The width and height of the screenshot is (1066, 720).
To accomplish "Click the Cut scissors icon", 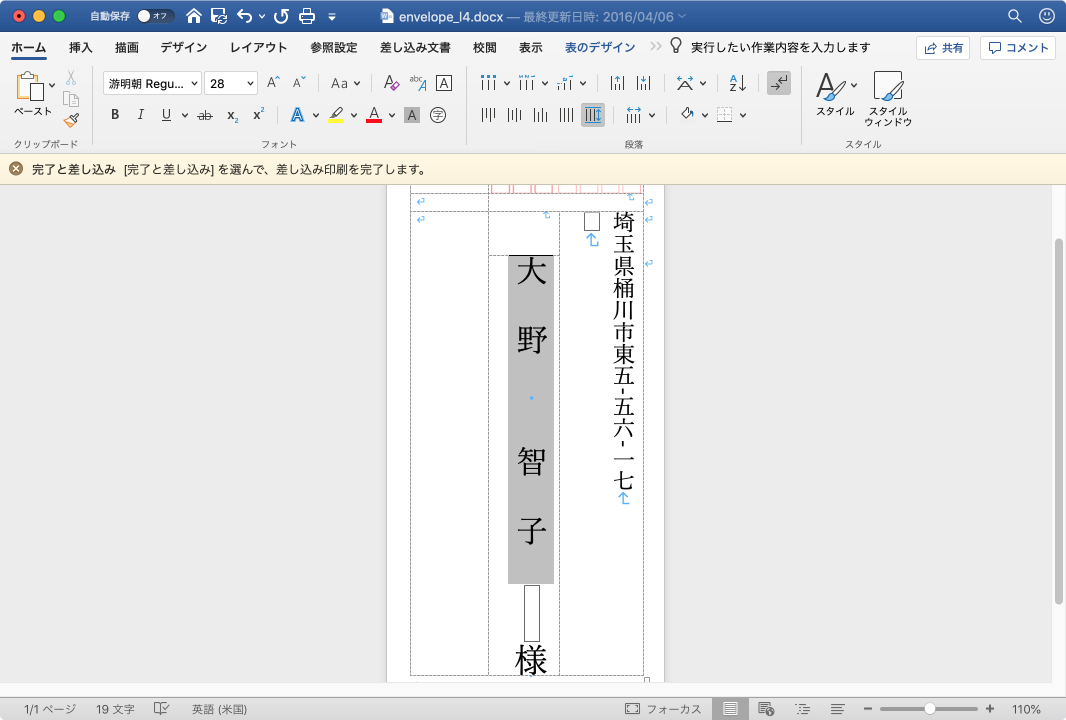I will [x=71, y=78].
